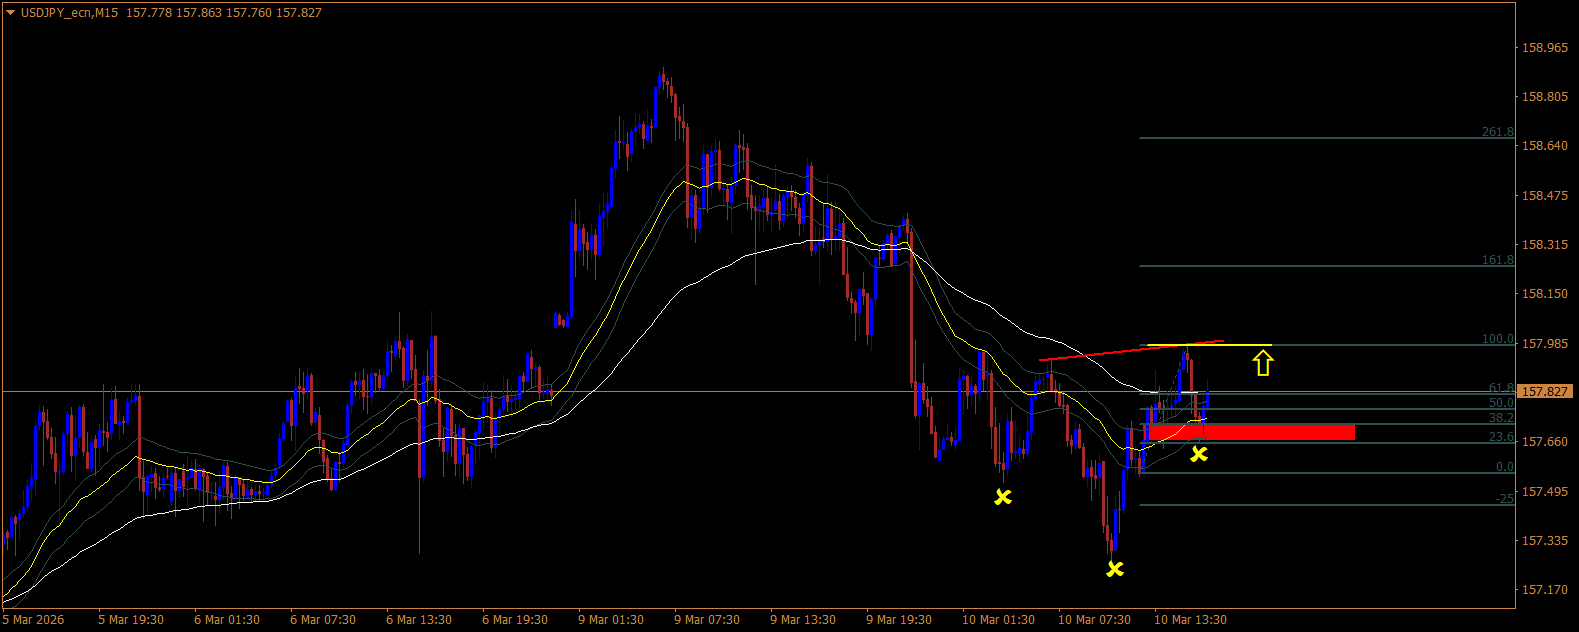
Task: Click price scale value 158.475
Action: 1544,196
